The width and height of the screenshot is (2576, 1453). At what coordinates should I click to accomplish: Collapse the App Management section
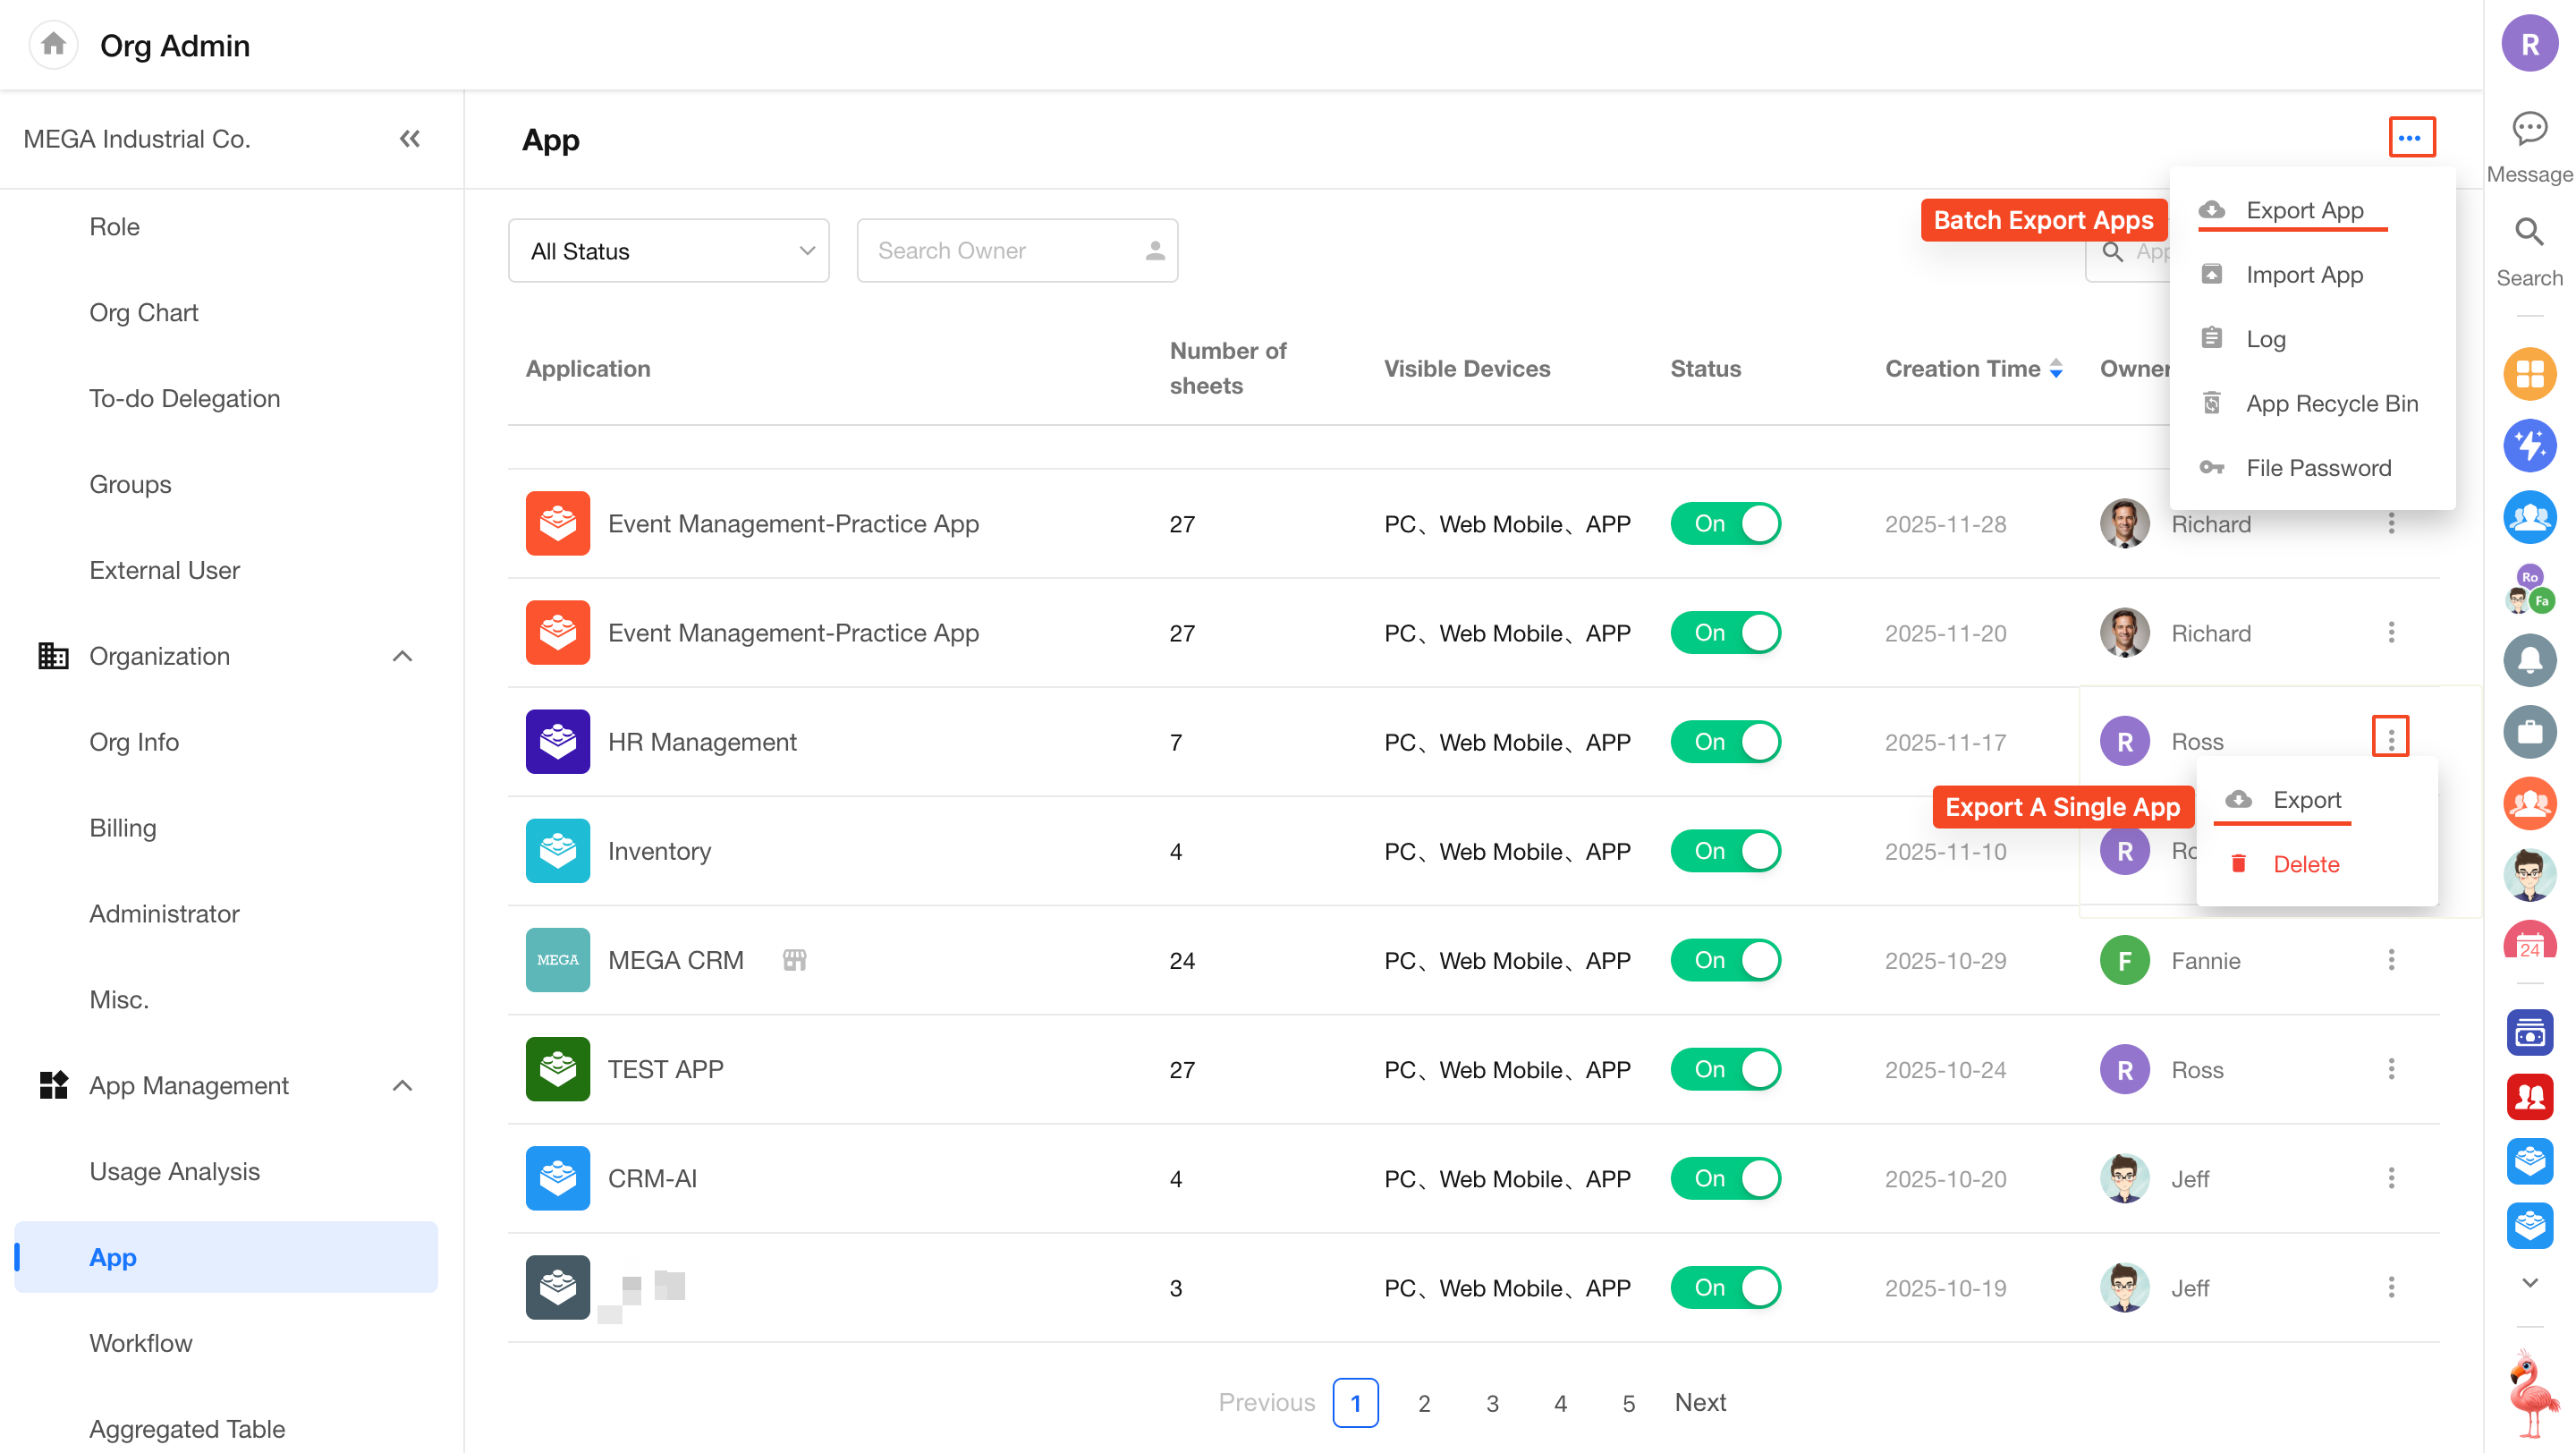(402, 1086)
